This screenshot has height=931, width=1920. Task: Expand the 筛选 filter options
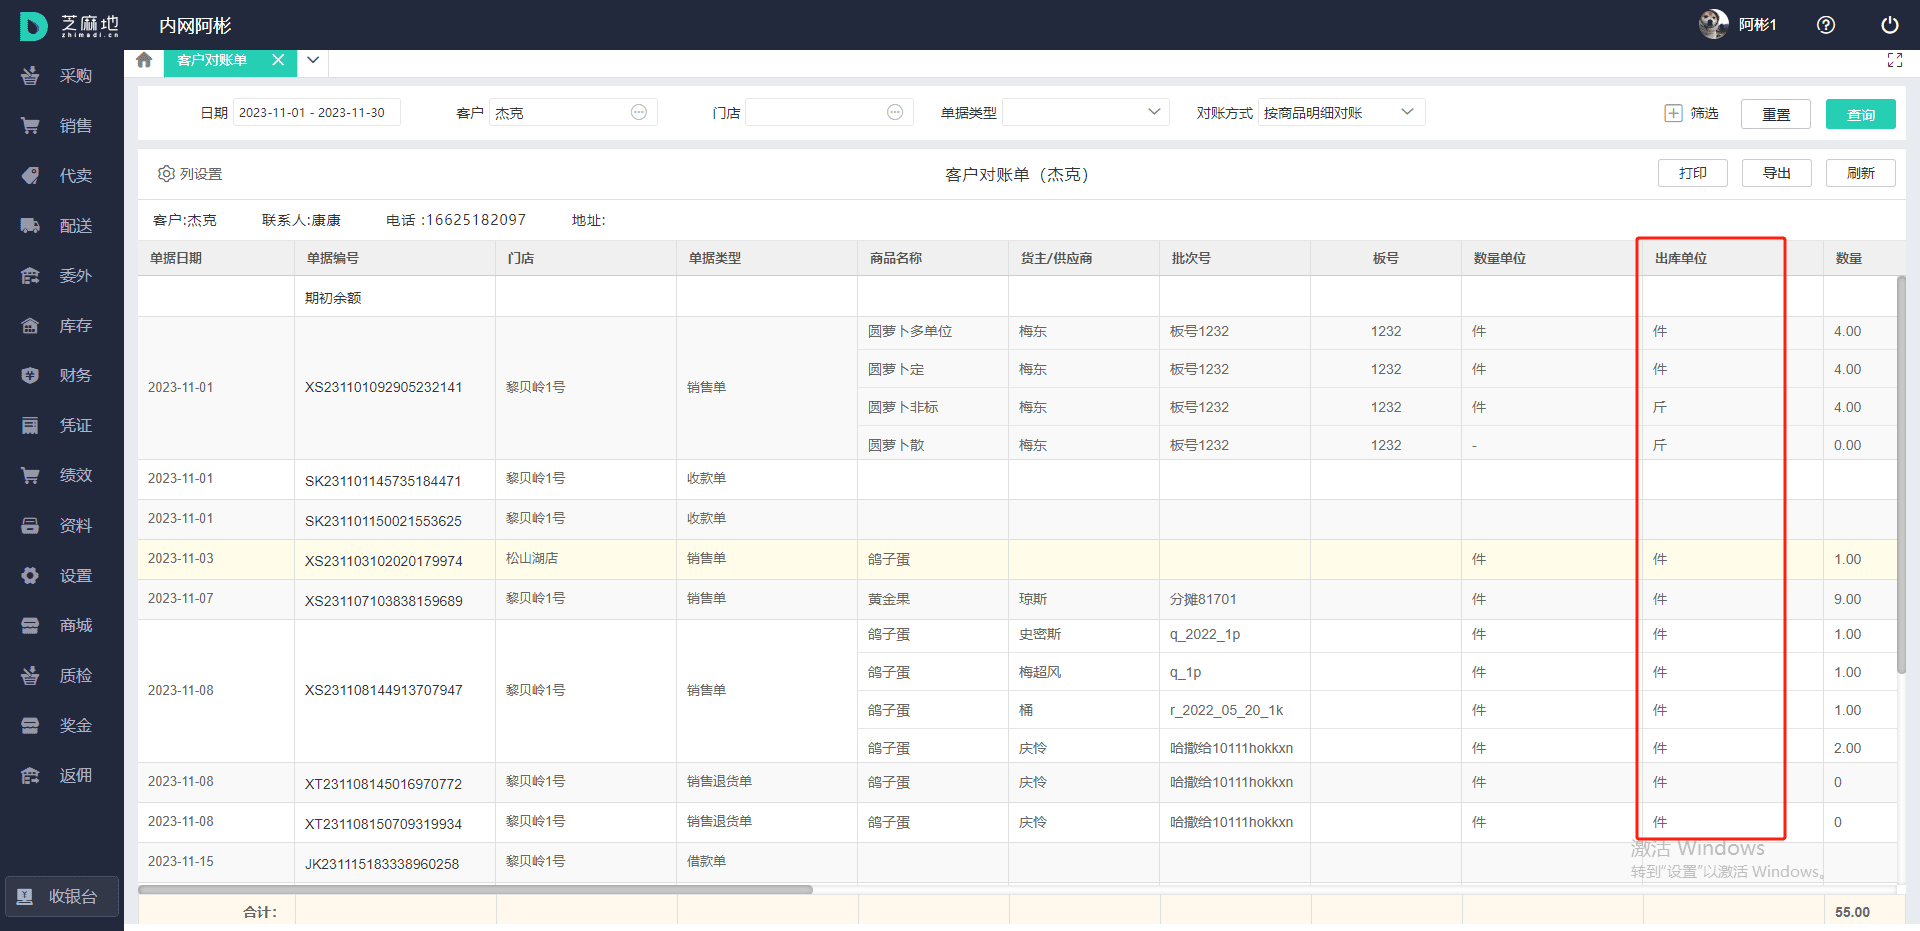tap(1692, 113)
